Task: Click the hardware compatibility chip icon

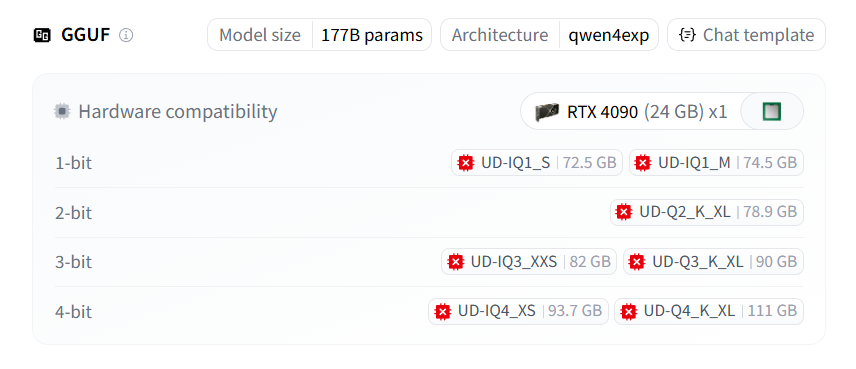Action: tap(63, 111)
